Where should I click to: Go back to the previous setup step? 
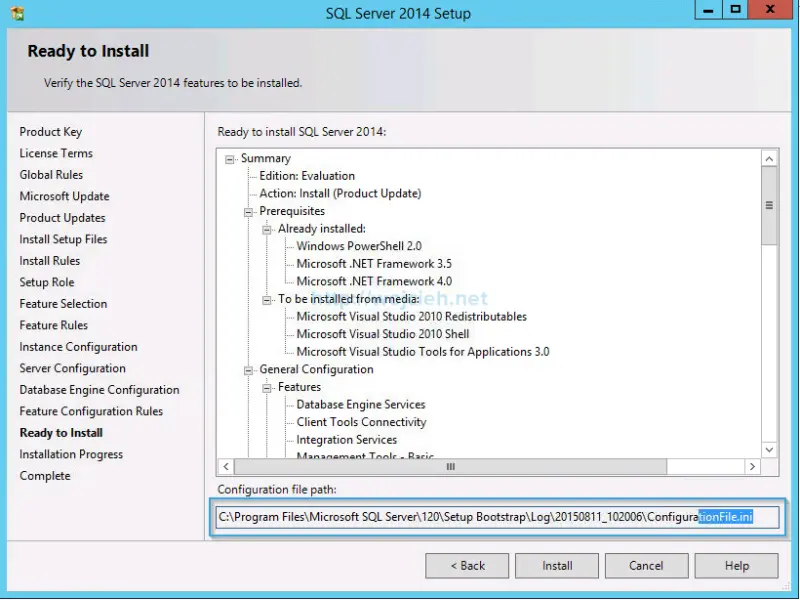pyautogui.click(x=467, y=565)
